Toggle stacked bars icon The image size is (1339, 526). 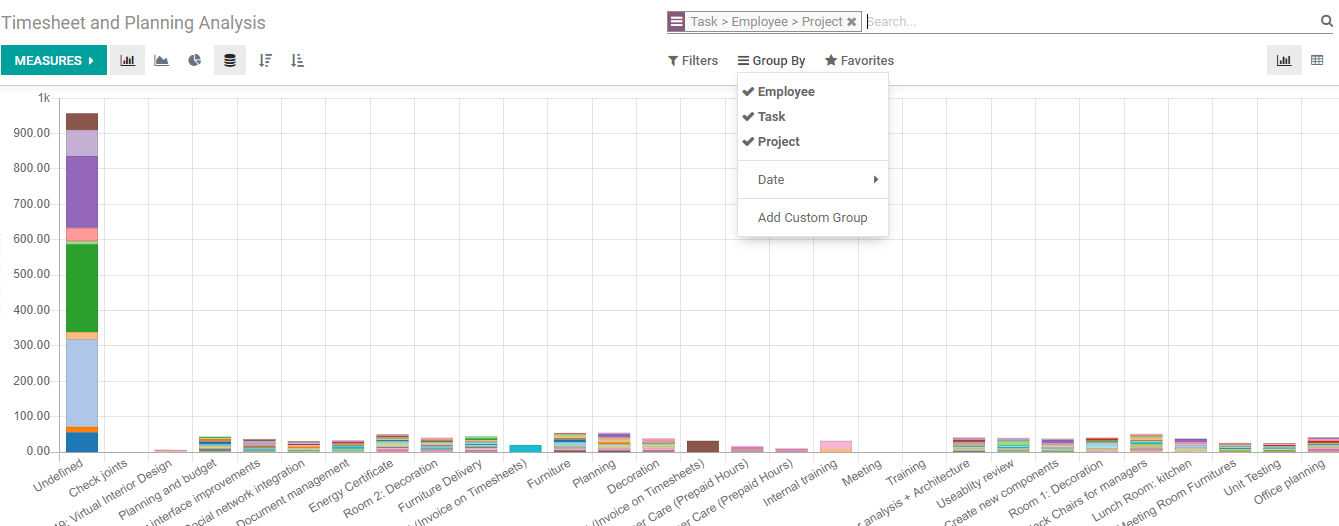click(230, 61)
